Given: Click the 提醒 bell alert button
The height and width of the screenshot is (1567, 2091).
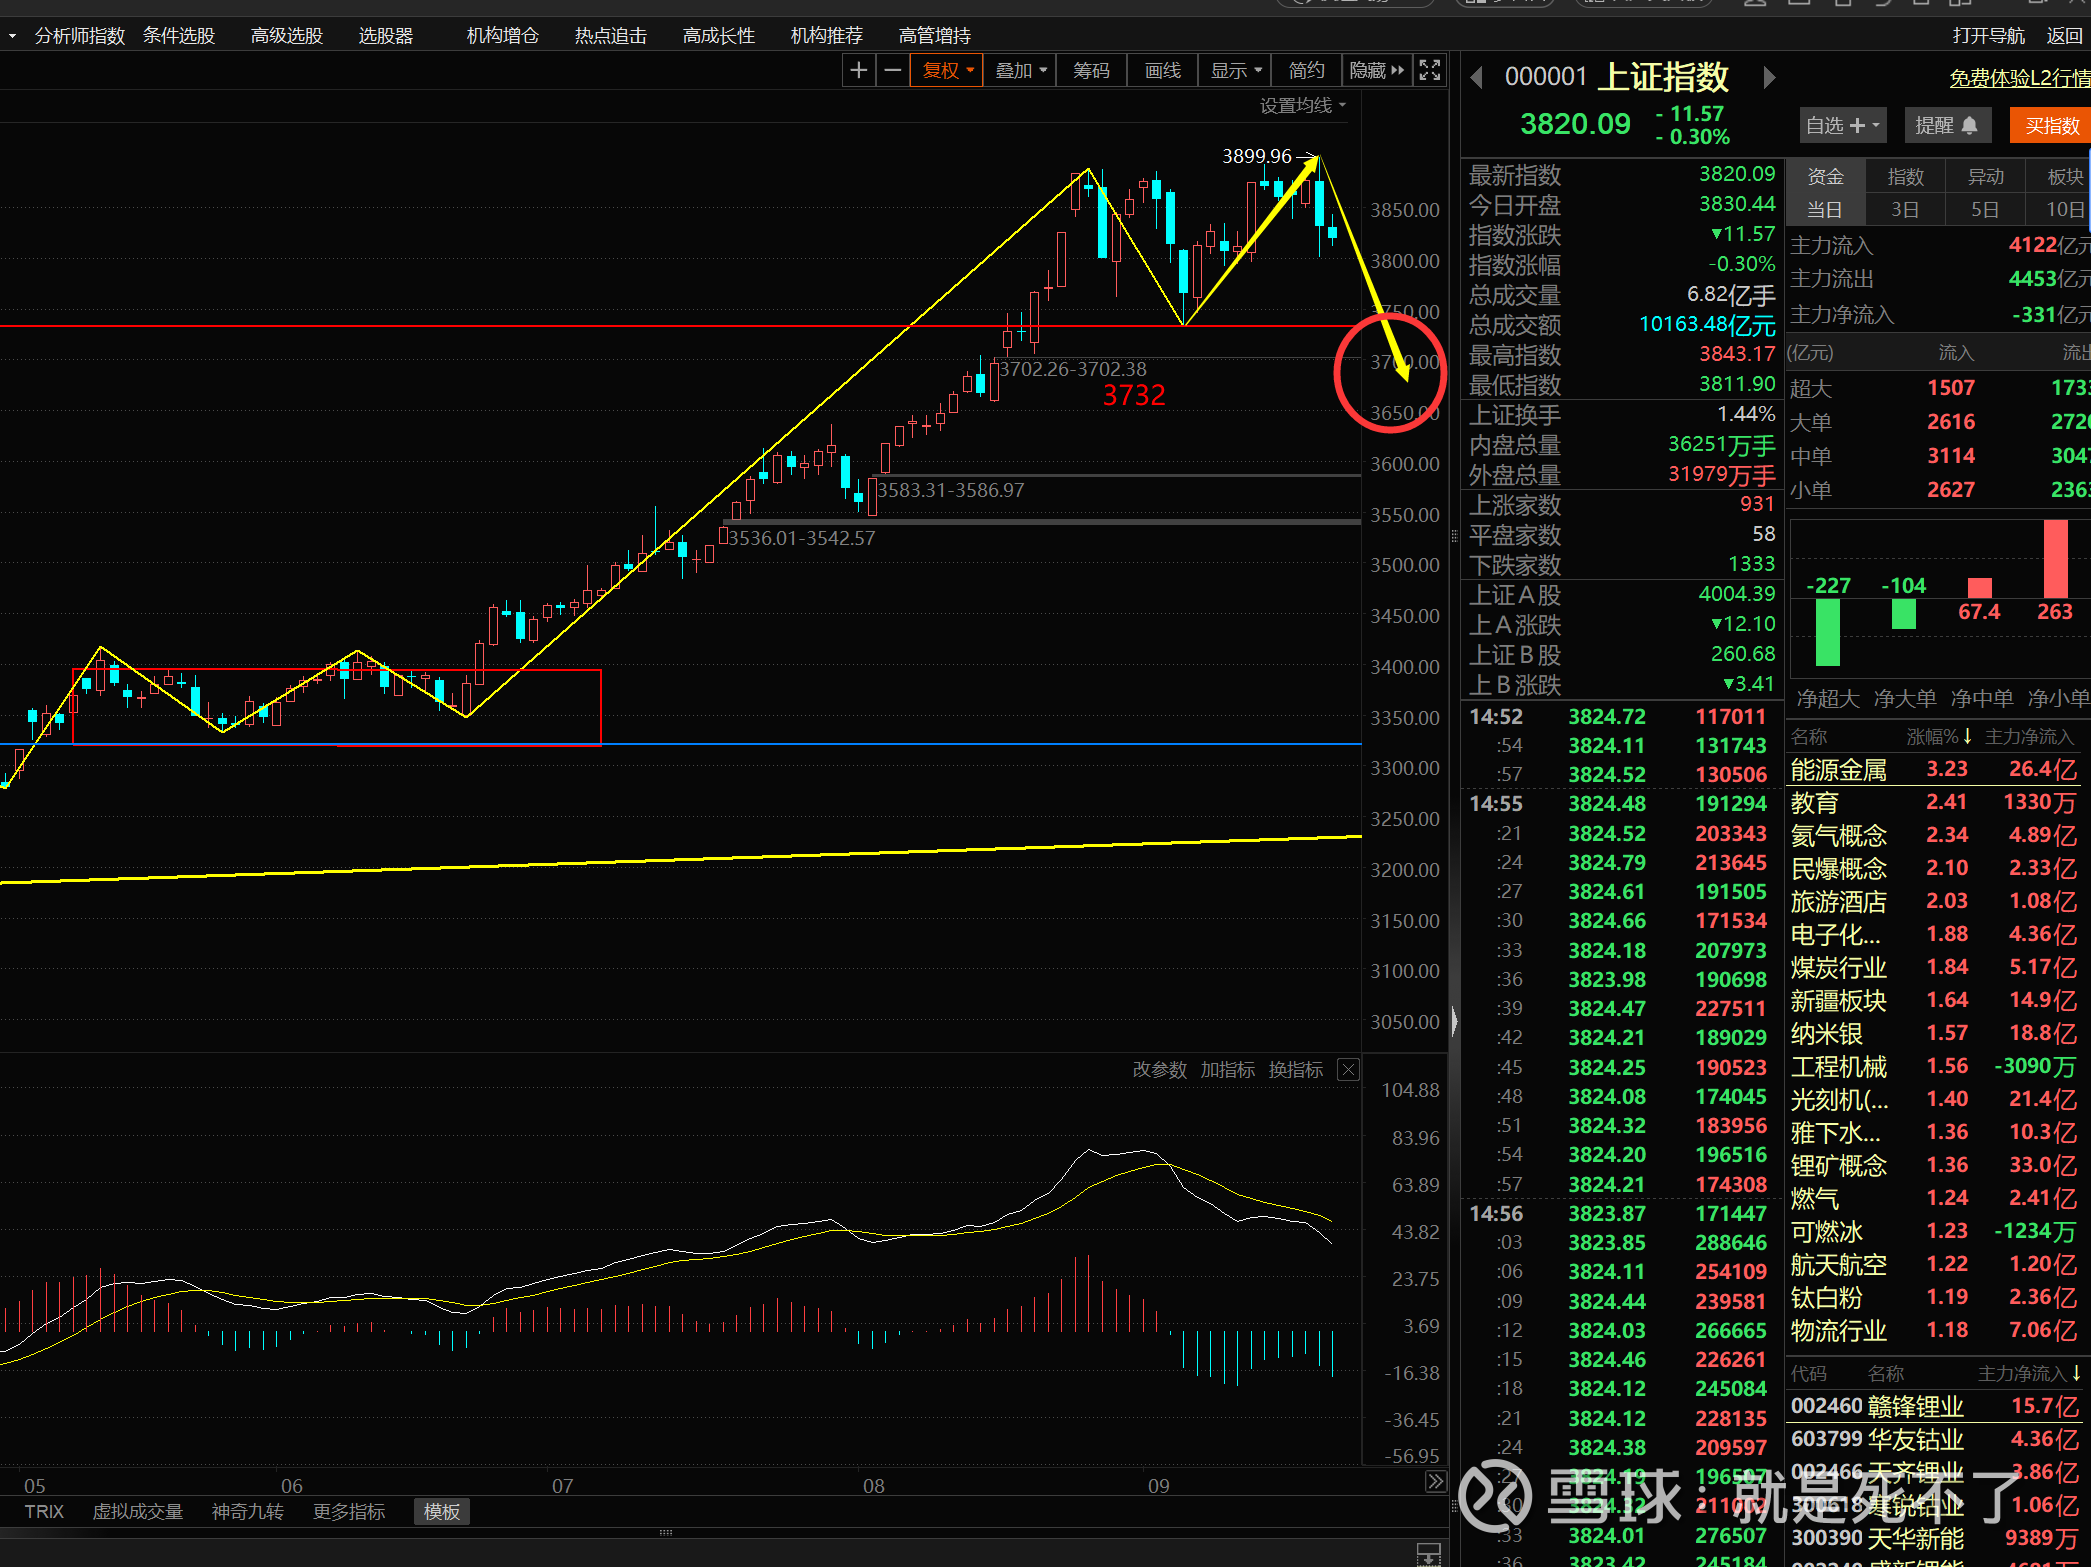Looking at the screenshot, I should tap(1946, 125).
